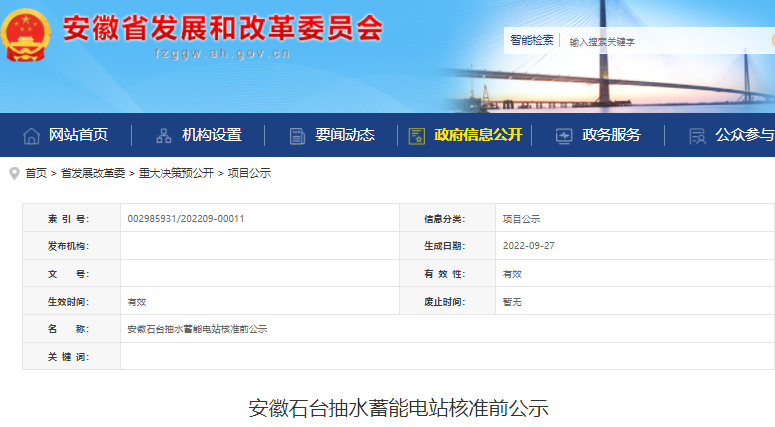Click the document icon beside 要闻动态
The width and height of the screenshot is (775, 427).
[x=297, y=136]
